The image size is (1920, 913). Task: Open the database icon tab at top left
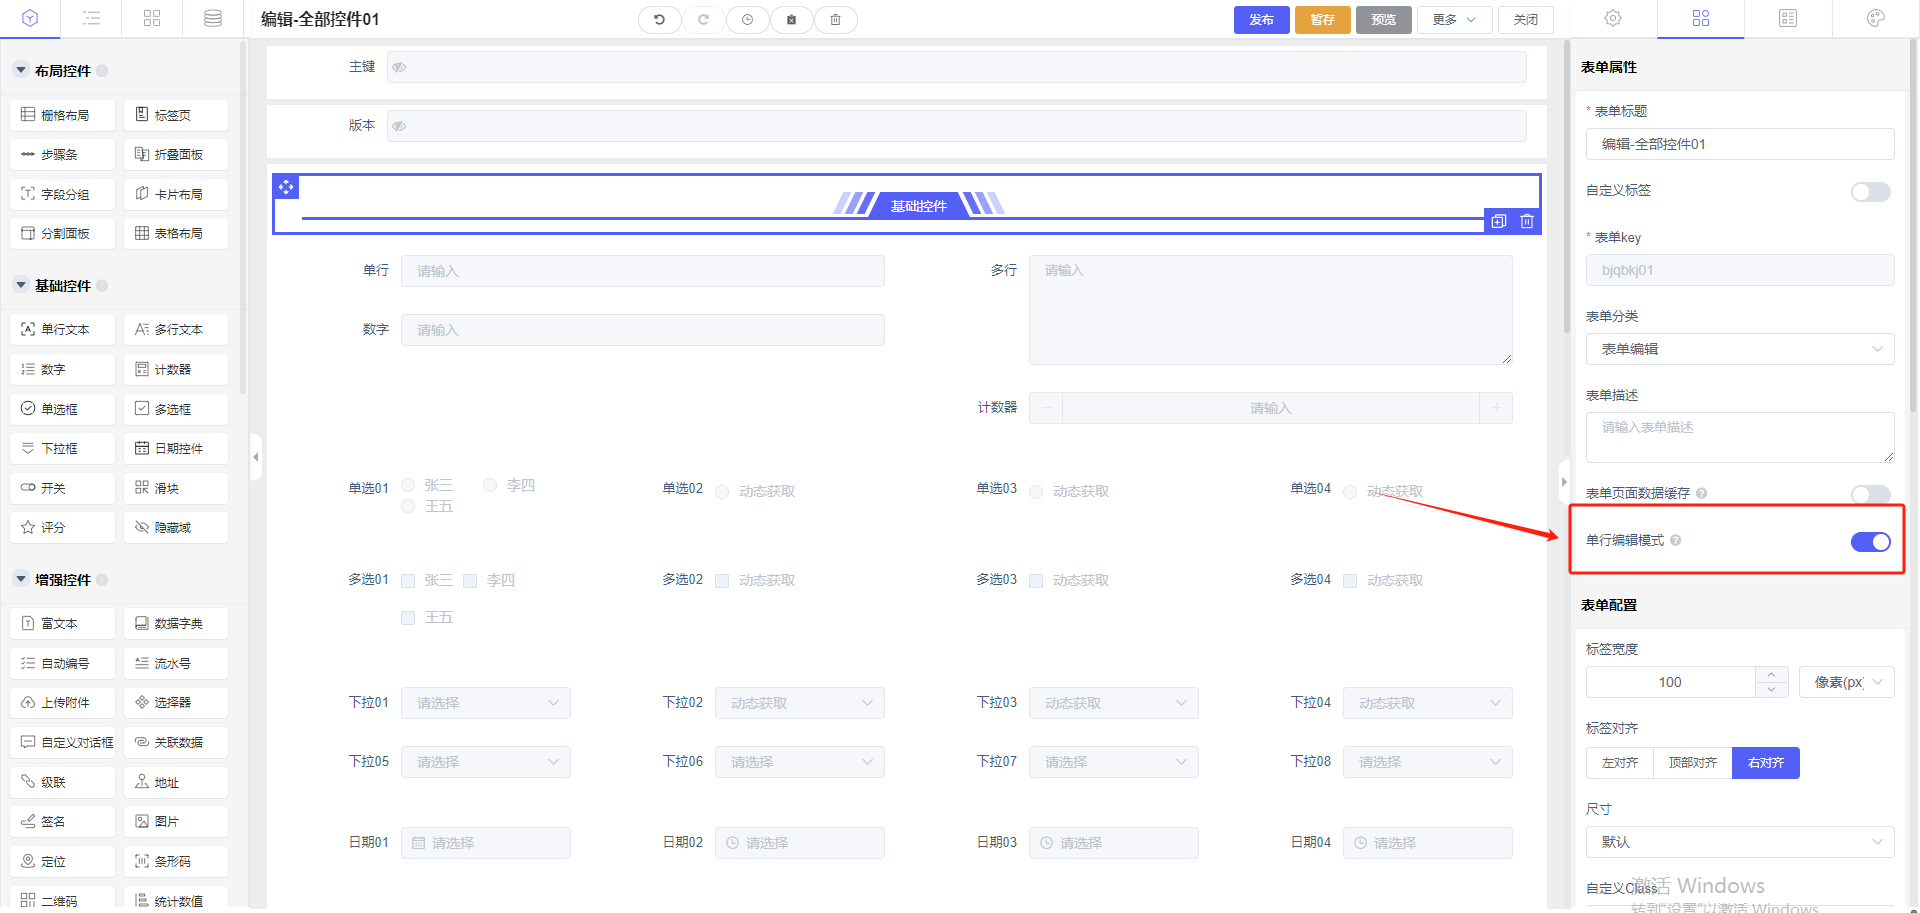212,19
